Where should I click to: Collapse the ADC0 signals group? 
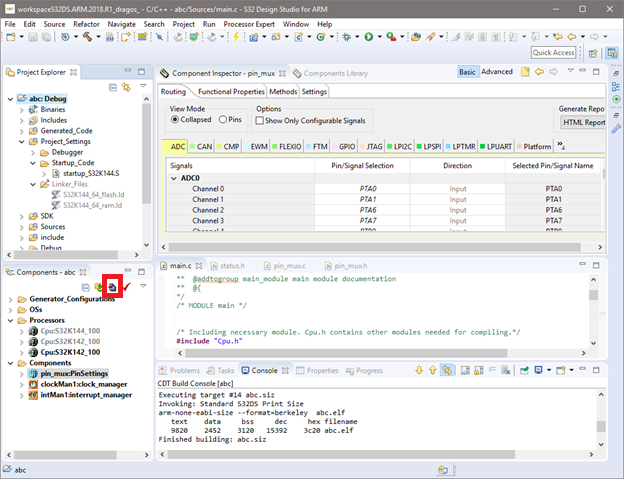tap(174, 178)
